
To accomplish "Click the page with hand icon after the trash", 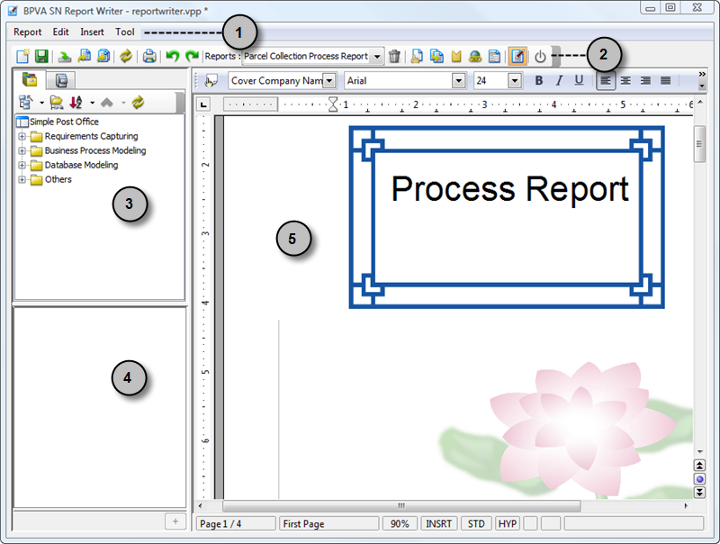I will coord(417,56).
